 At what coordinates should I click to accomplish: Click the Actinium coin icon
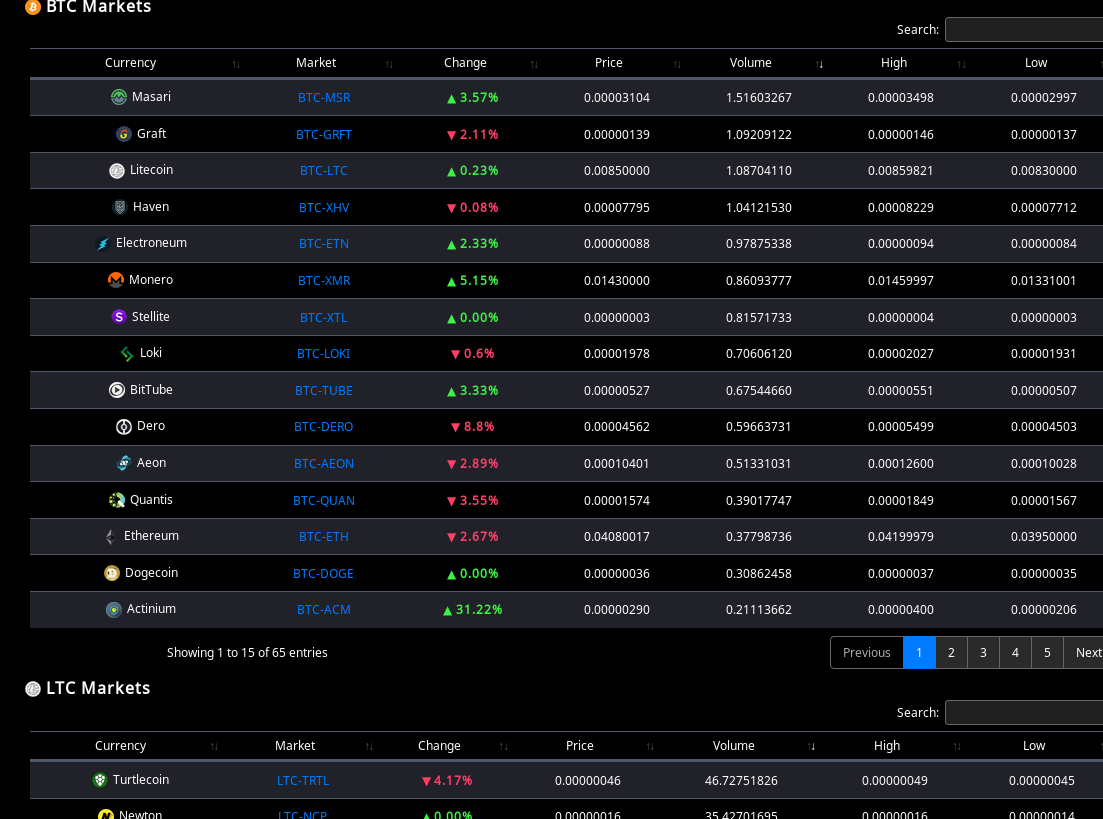(x=114, y=609)
